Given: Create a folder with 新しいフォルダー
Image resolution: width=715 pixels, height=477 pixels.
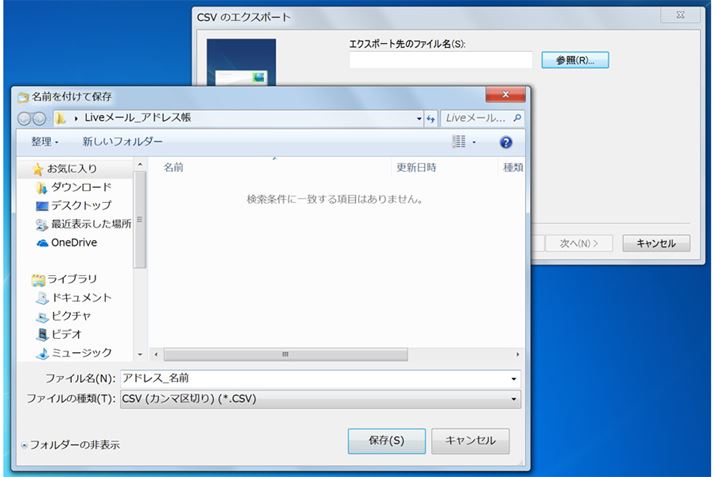Looking at the screenshot, I should 122,142.
